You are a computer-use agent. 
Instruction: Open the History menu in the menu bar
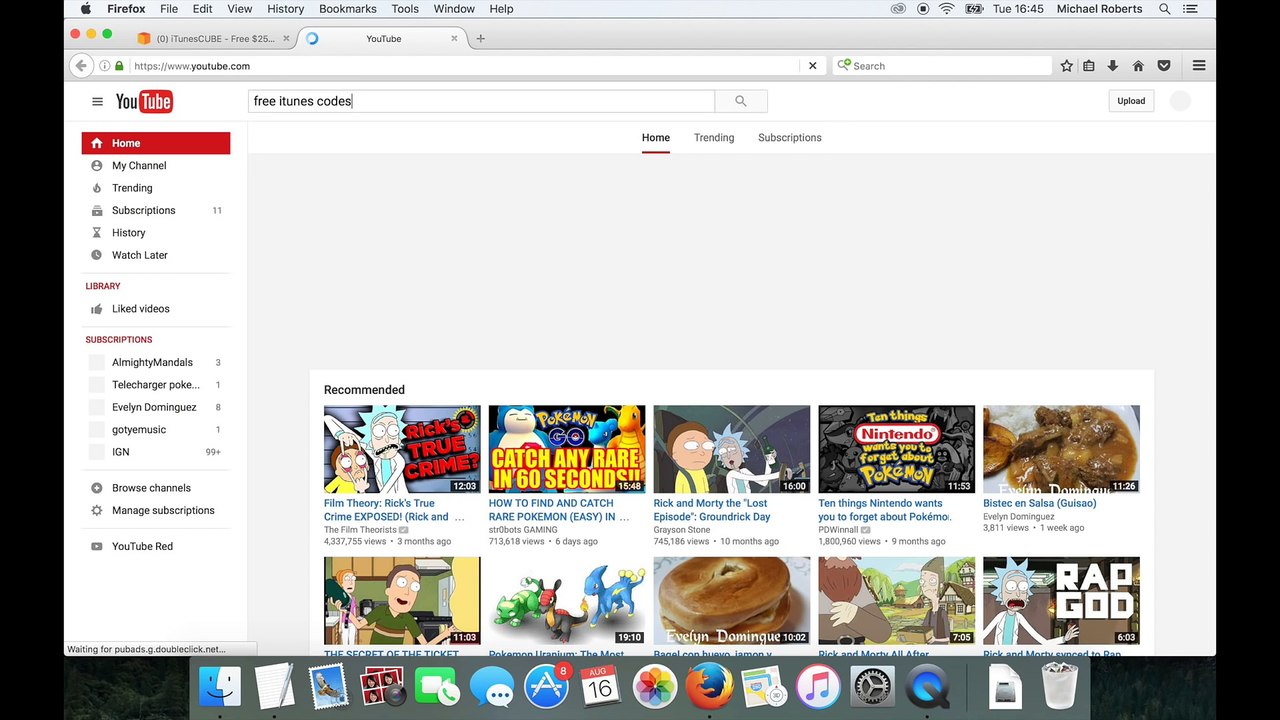click(285, 9)
